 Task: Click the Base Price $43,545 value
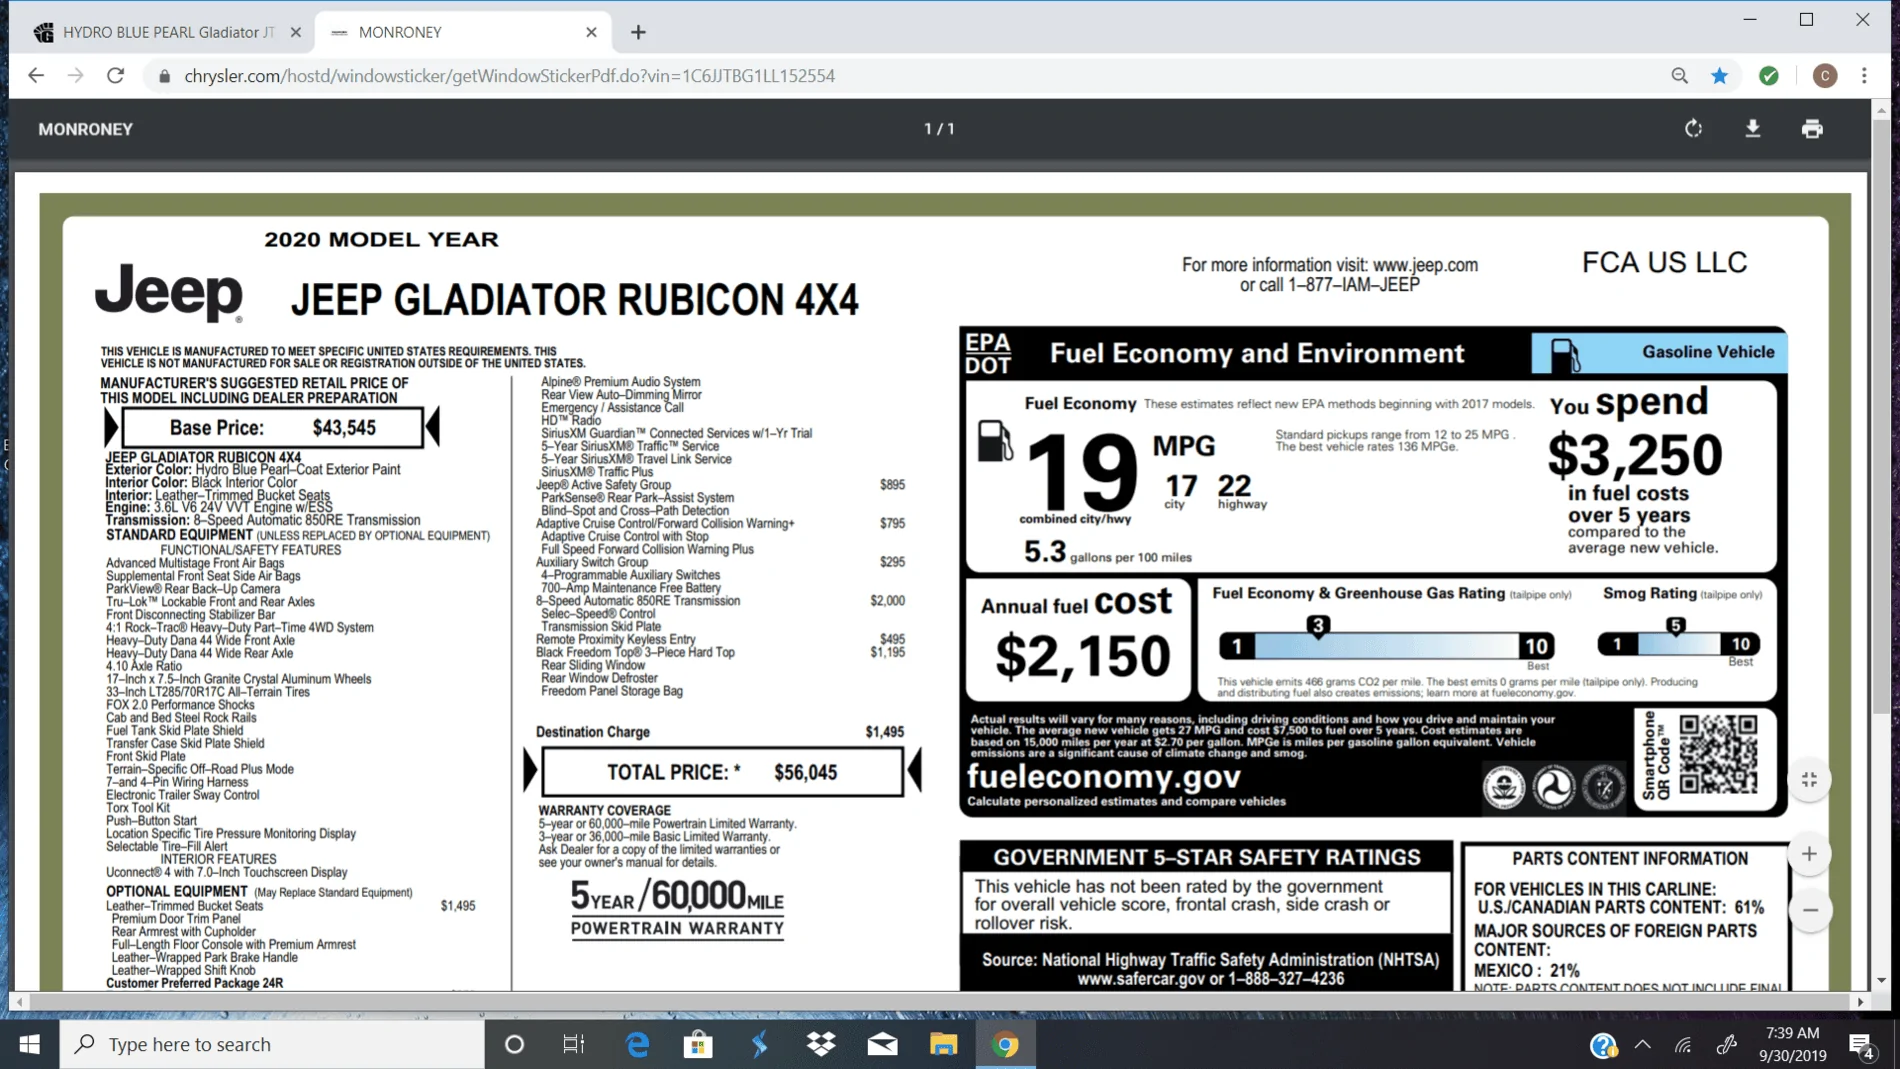point(344,428)
